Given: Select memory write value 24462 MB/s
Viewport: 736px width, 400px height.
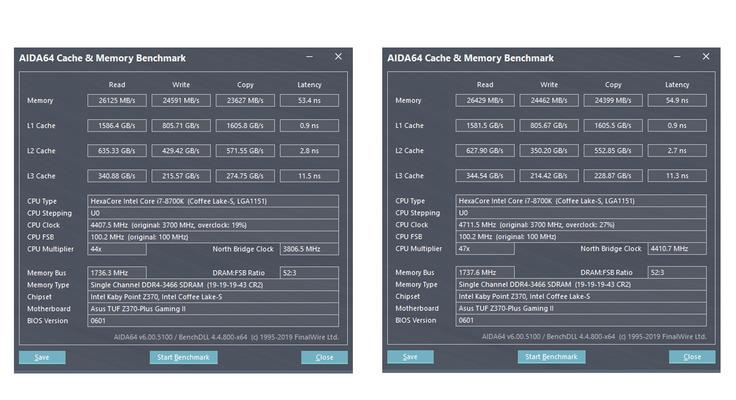Looking at the screenshot, I should click(x=549, y=100).
